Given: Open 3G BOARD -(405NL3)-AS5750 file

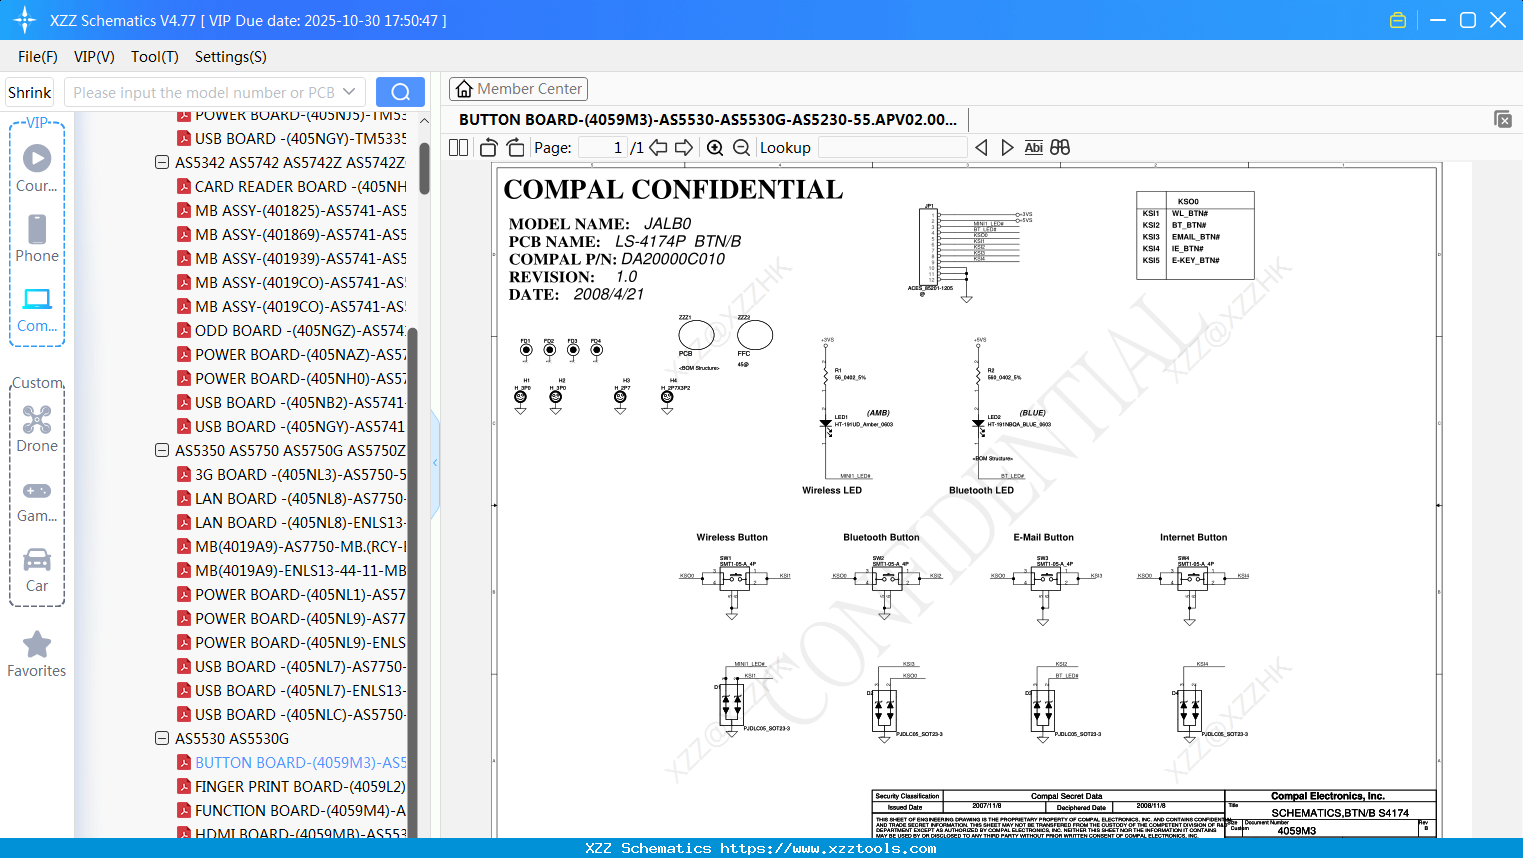Looking at the screenshot, I should [x=300, y=474].
